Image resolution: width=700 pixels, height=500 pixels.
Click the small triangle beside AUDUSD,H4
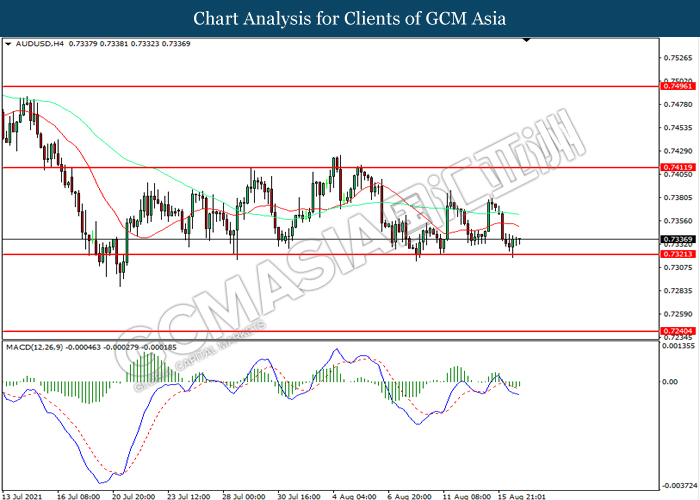click(8, 44)
